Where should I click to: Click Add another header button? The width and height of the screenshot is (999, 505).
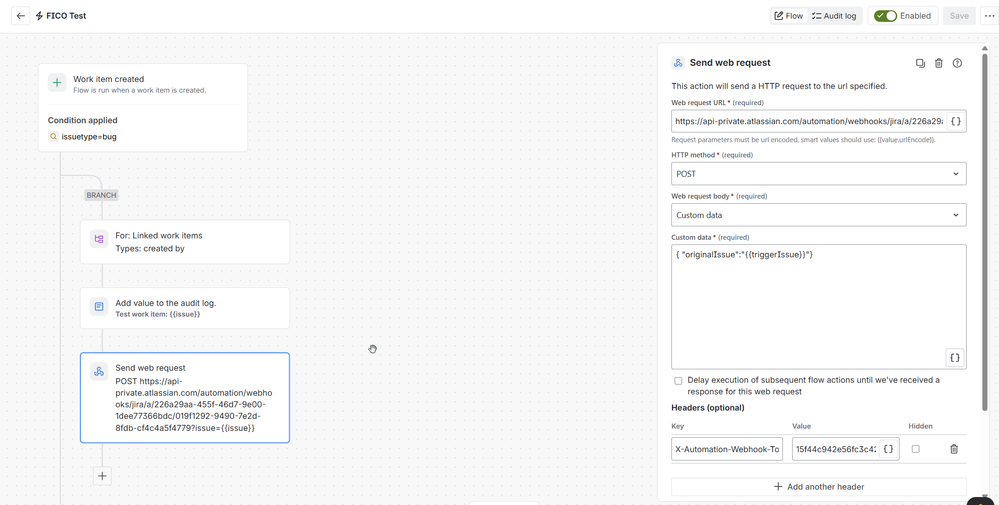[819, 487]
